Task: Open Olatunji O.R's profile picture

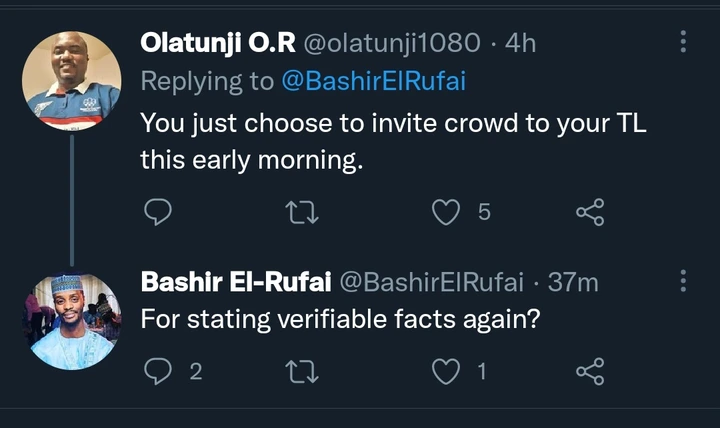Action: coord(71,81)
